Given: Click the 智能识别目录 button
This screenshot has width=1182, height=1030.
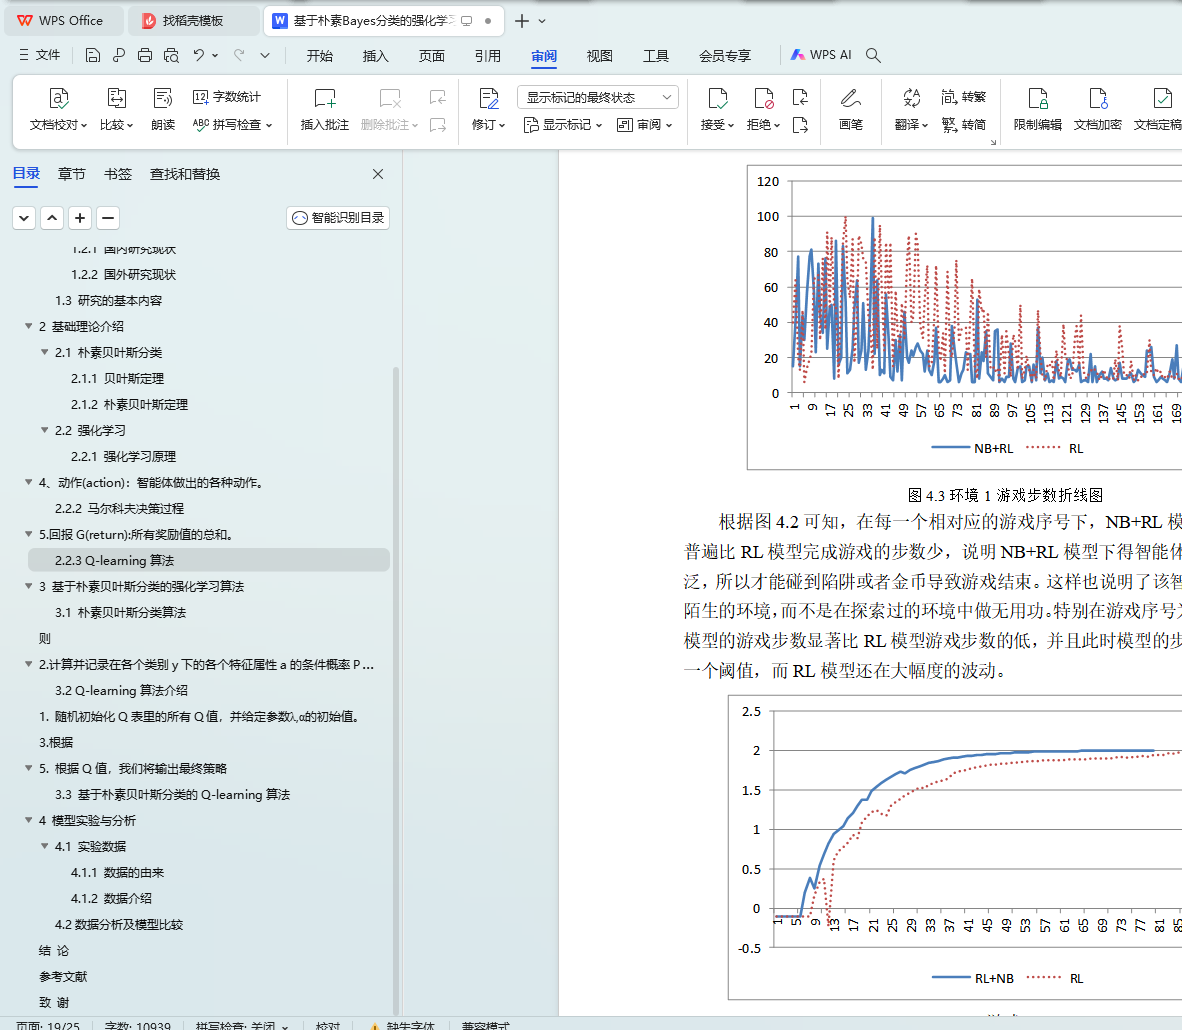Looking at the screenshot, I should (338, 218).
